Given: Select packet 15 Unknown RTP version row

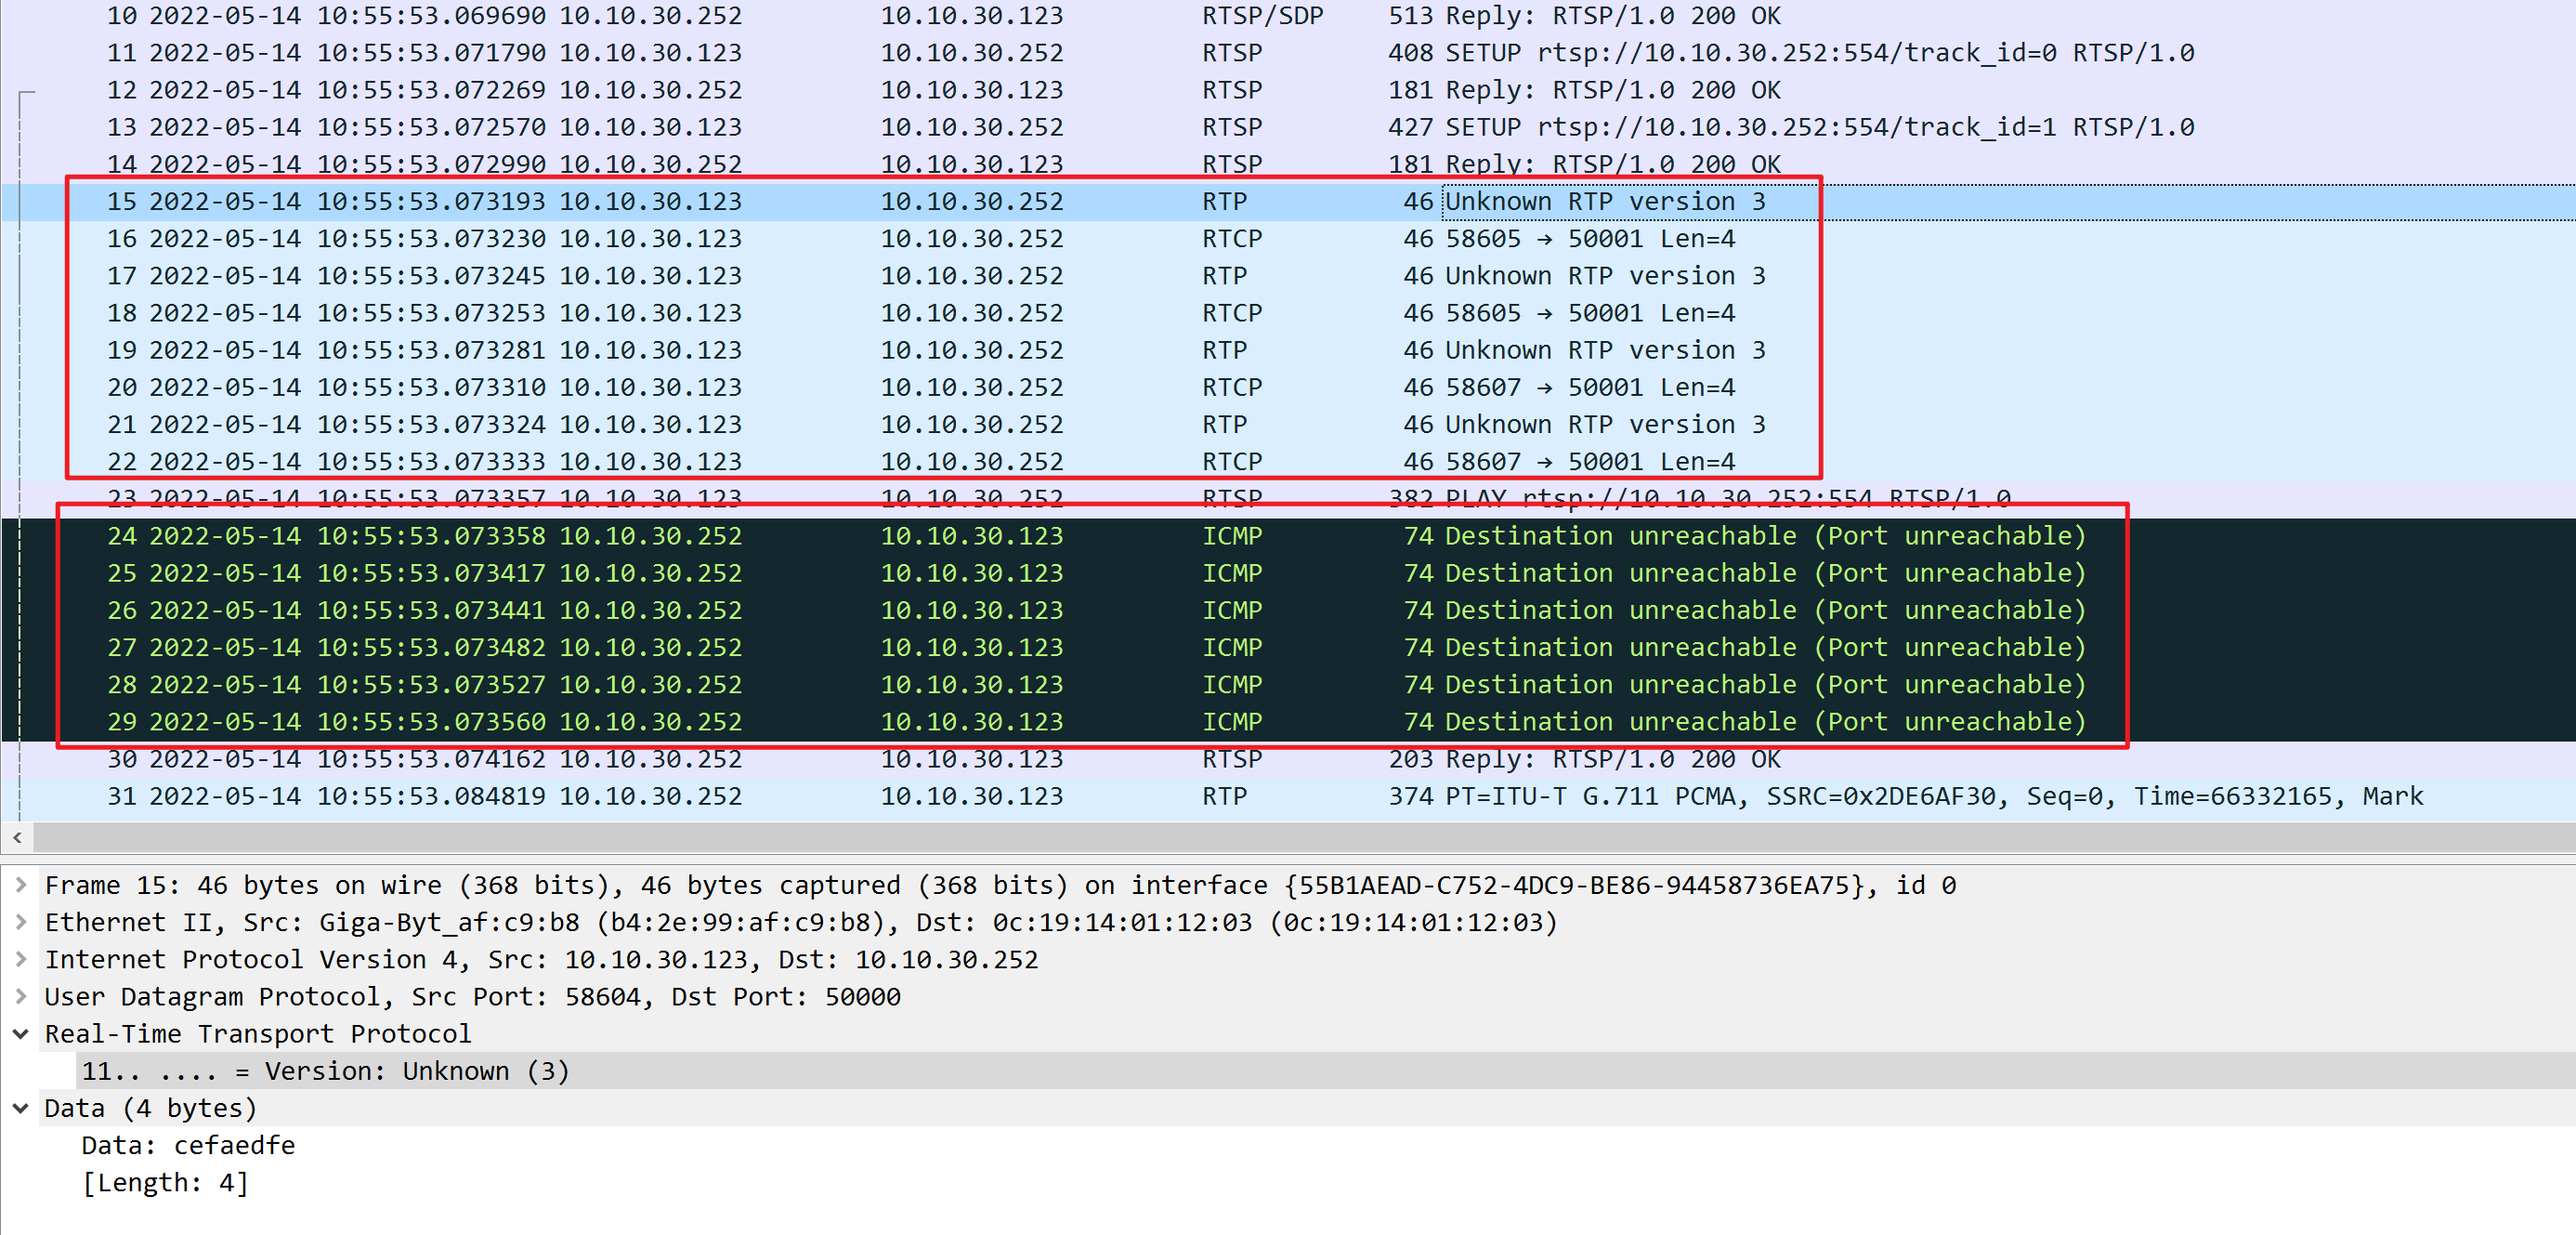Looking at the screenshot, I should (1288, 201).
